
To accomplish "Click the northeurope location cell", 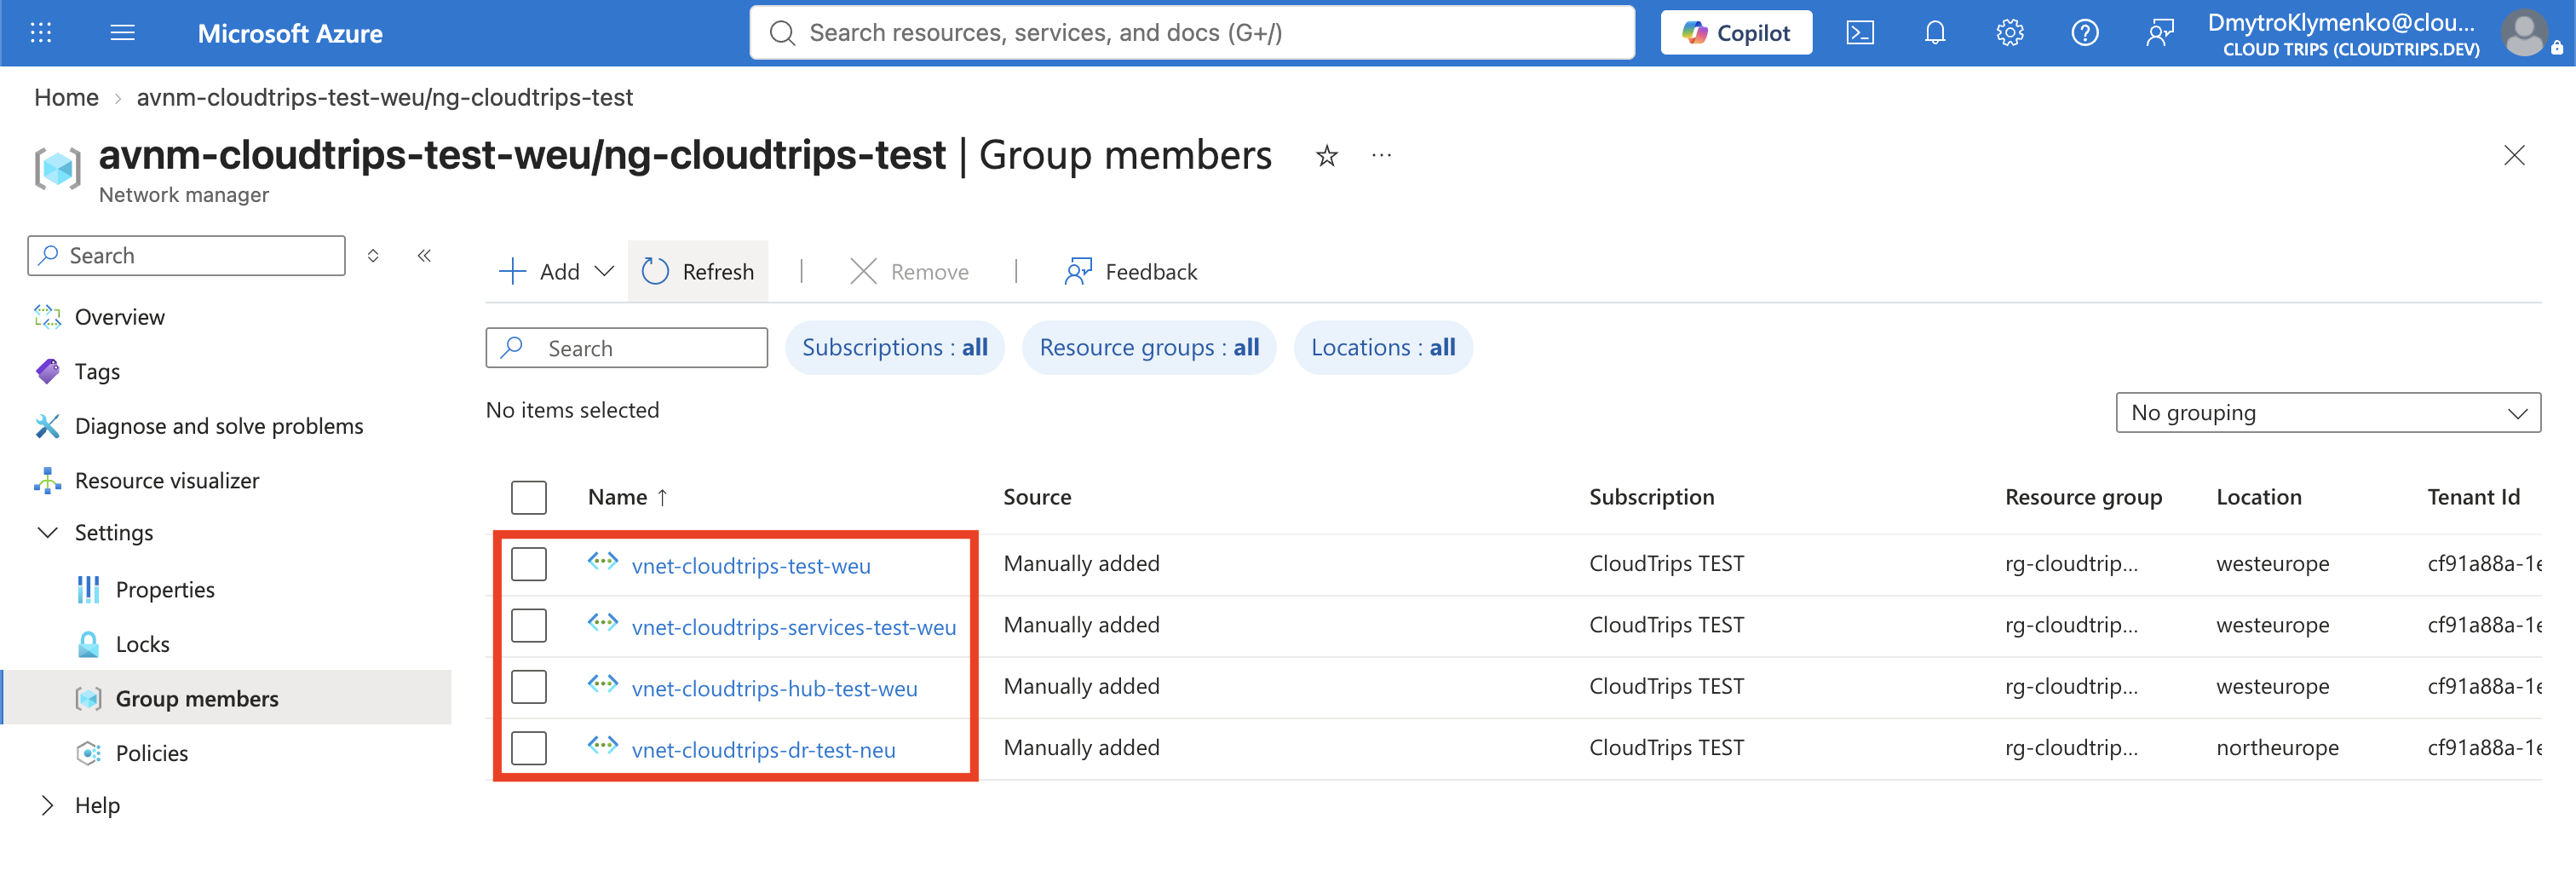I will (2277, 747).
